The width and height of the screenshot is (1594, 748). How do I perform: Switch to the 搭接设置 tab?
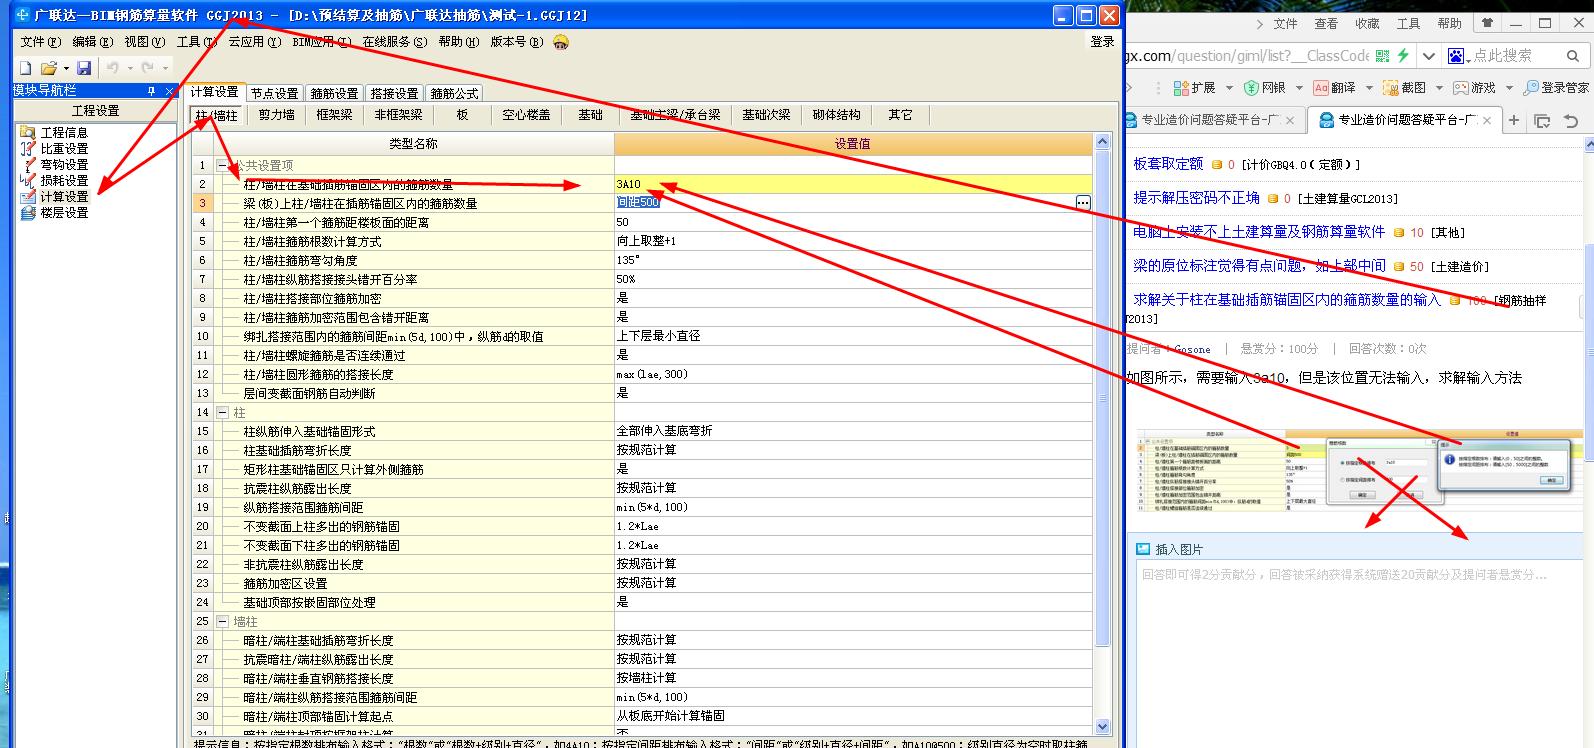tap(394, 93)
